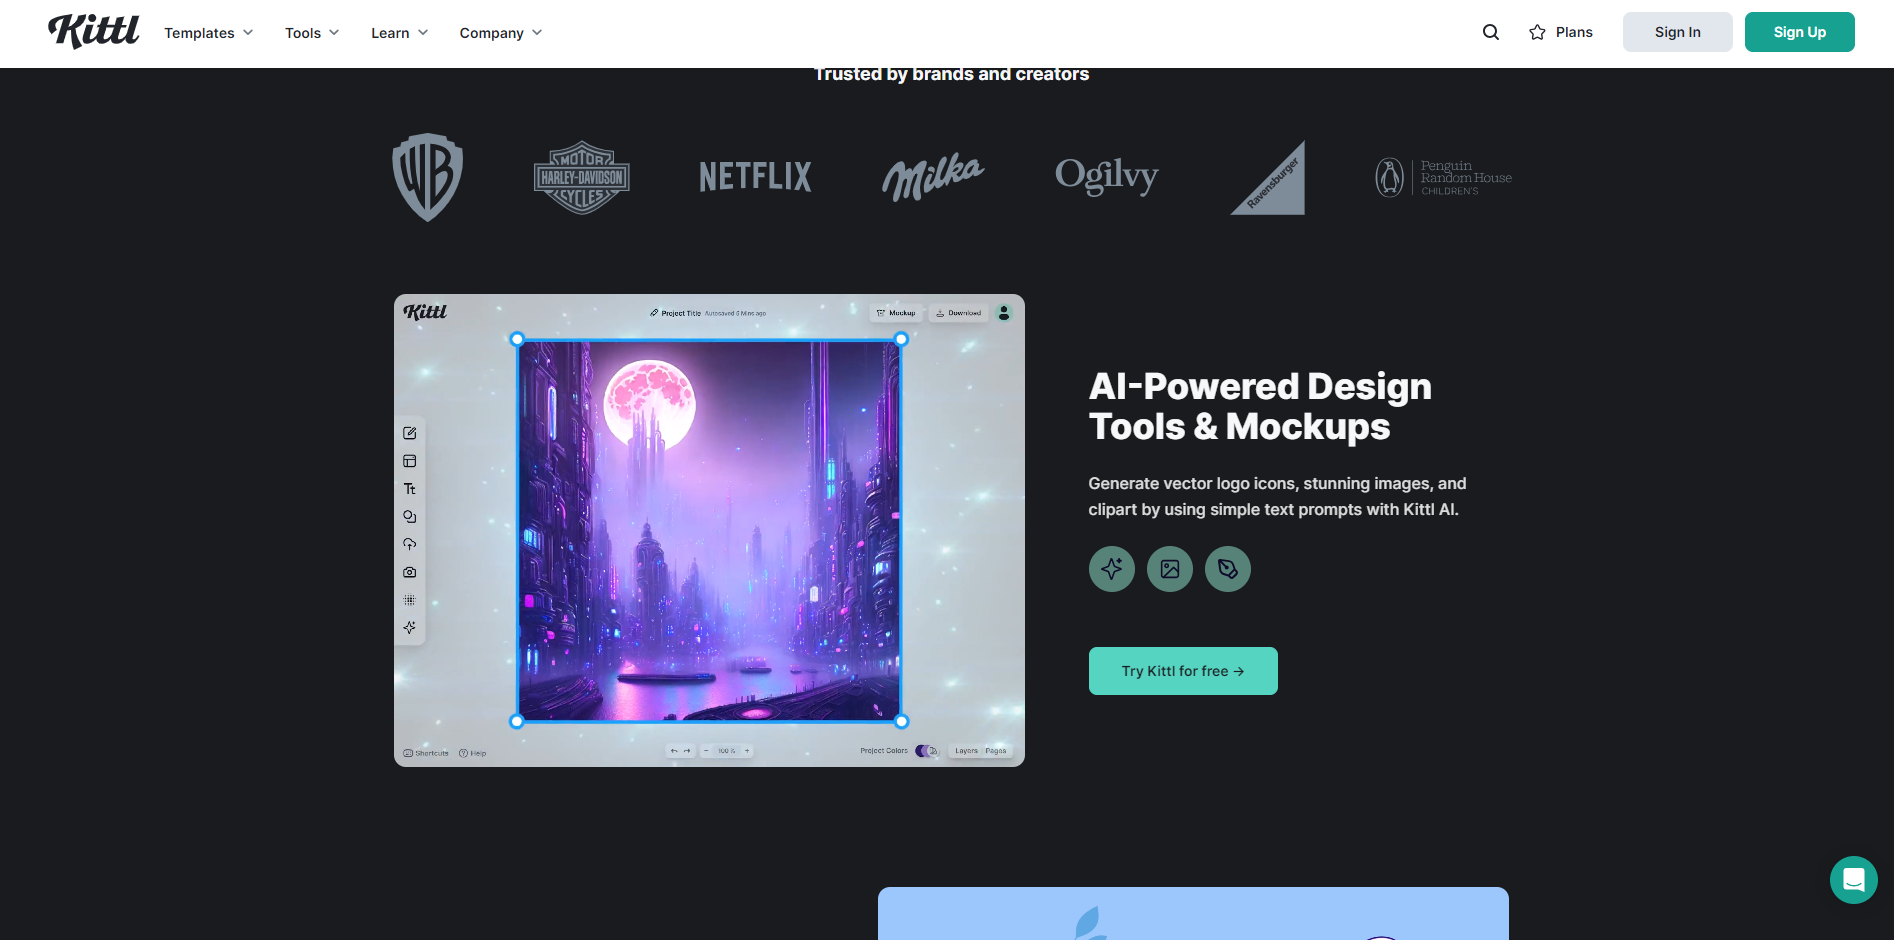
Task: Click the Harley-Davidson brand logo
Action: [x=581, y=177]
